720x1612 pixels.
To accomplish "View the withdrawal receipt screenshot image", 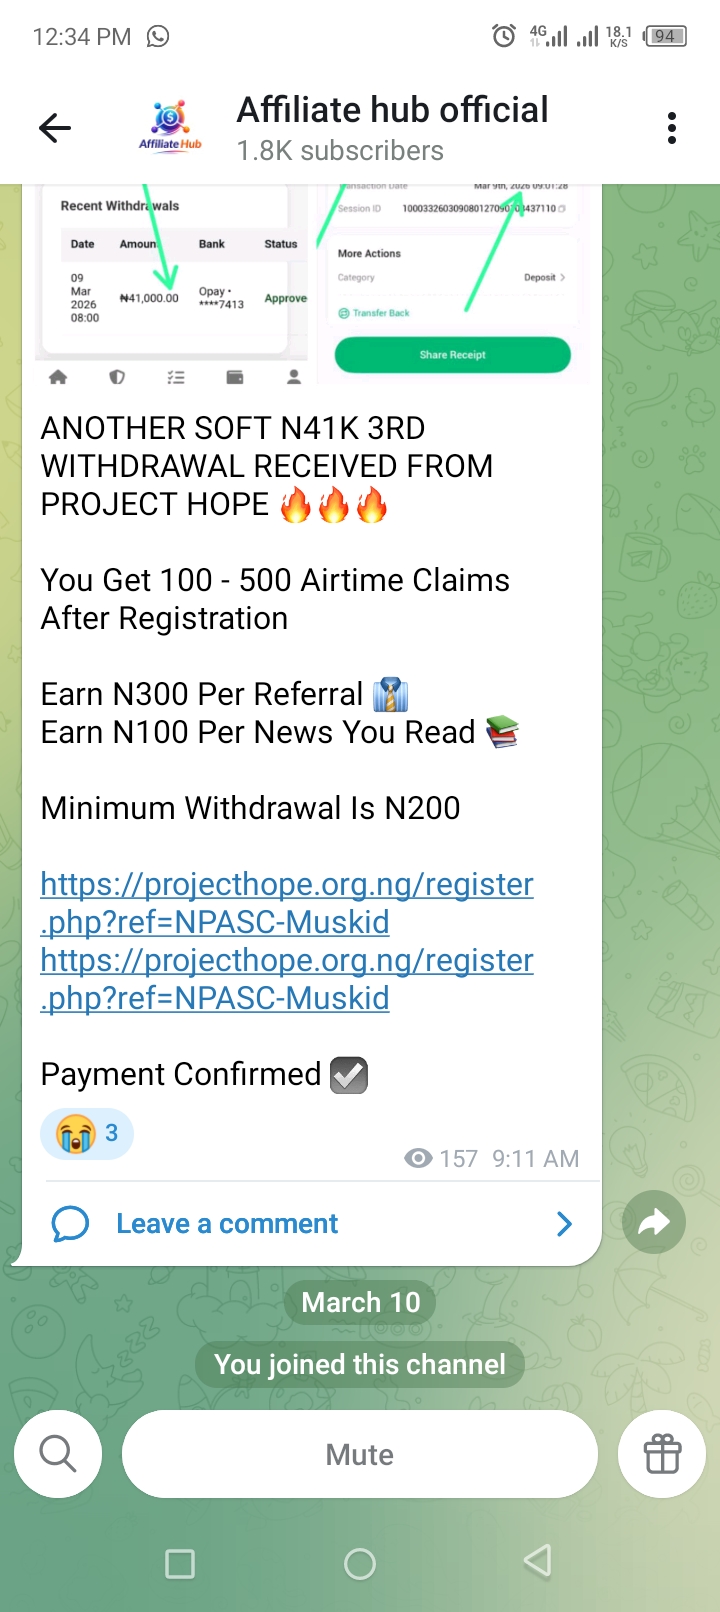I will pos(312,286).
